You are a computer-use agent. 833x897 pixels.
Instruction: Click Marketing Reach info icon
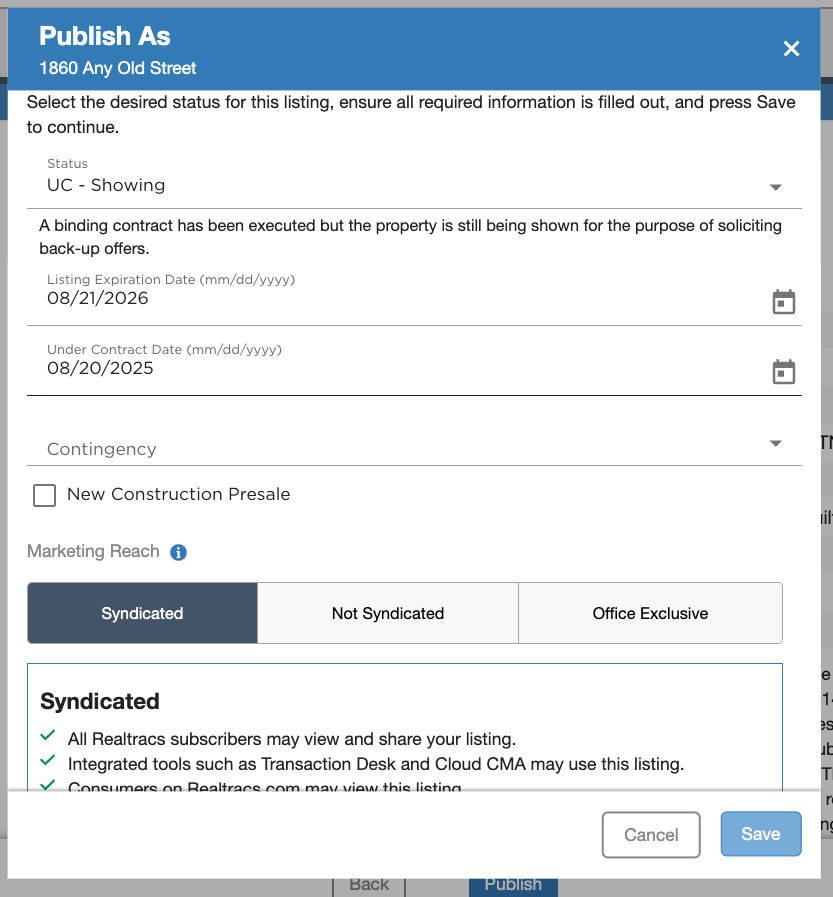coord(178,552)
